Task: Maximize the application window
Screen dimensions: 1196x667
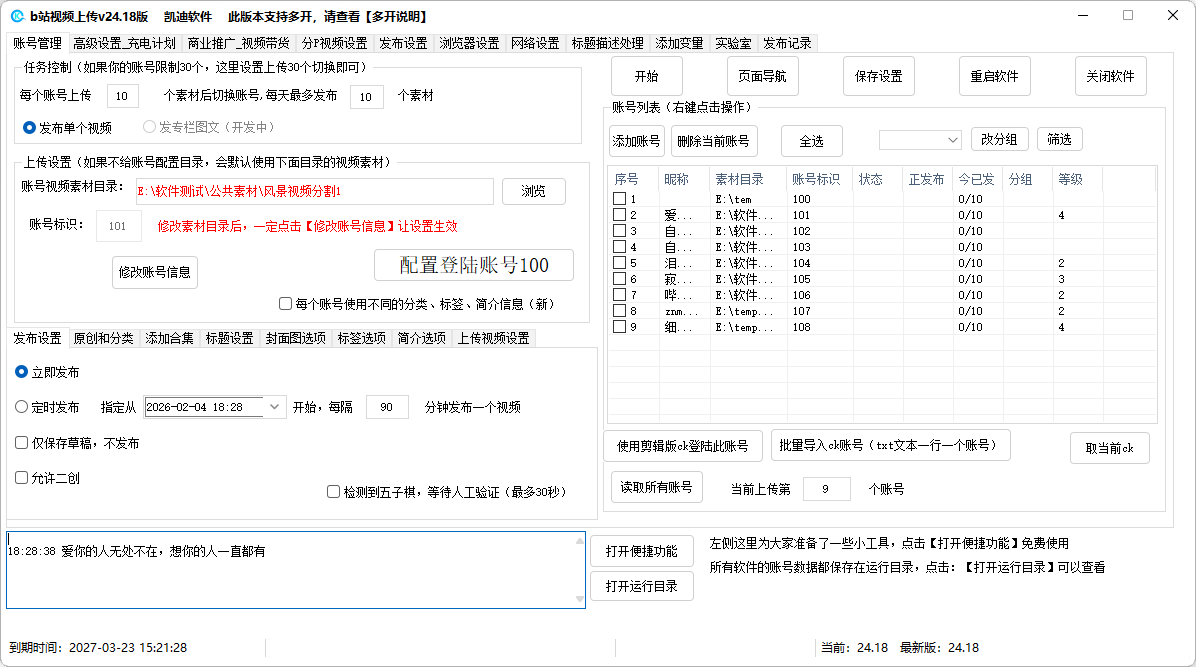Action: [1128, 15]
